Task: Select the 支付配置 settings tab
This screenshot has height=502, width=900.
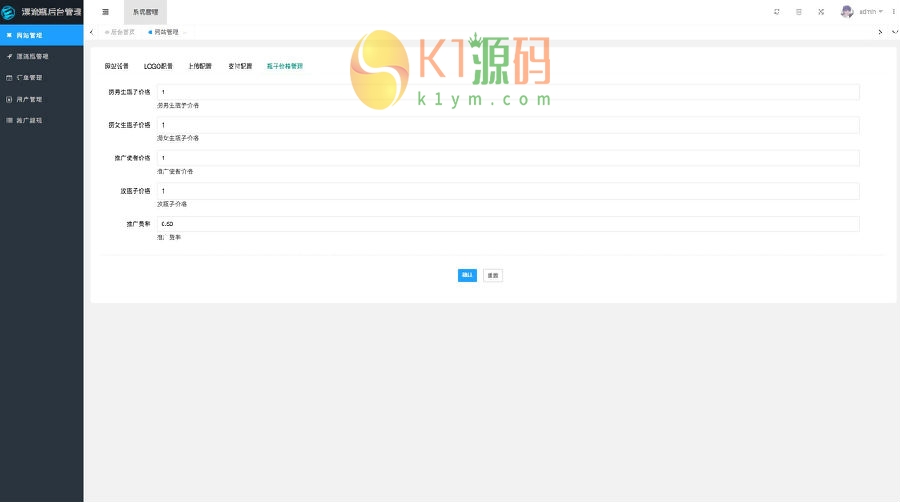Action: 240,66
